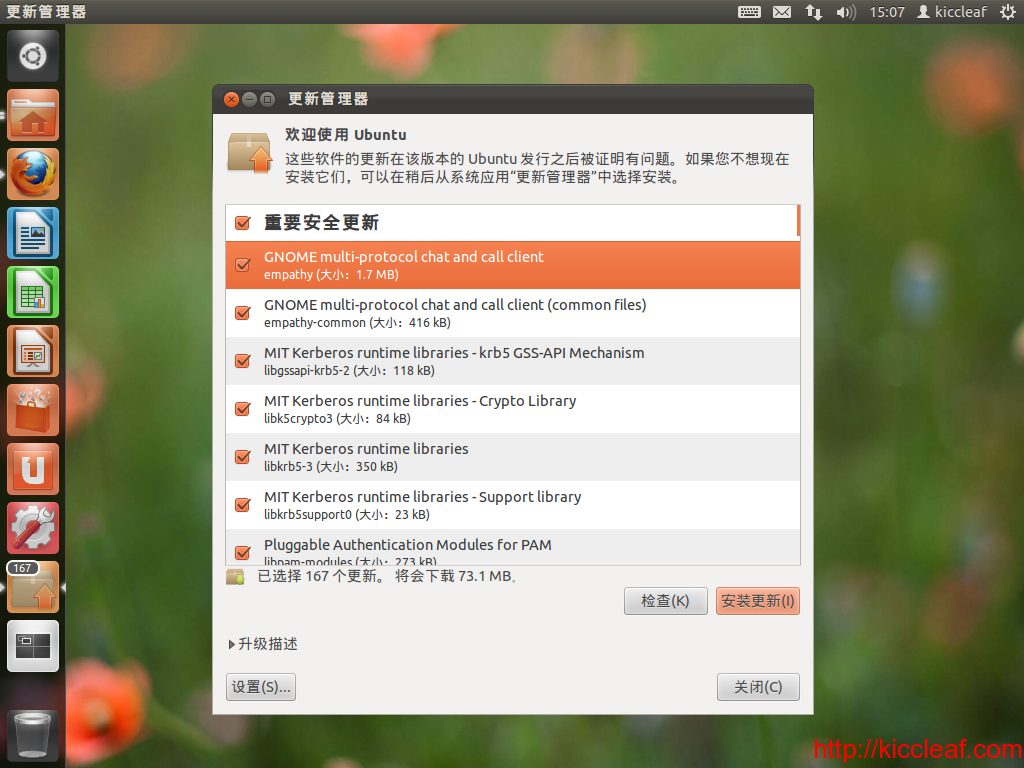Click the 关闭(C) button

click(x=758, y=687)
